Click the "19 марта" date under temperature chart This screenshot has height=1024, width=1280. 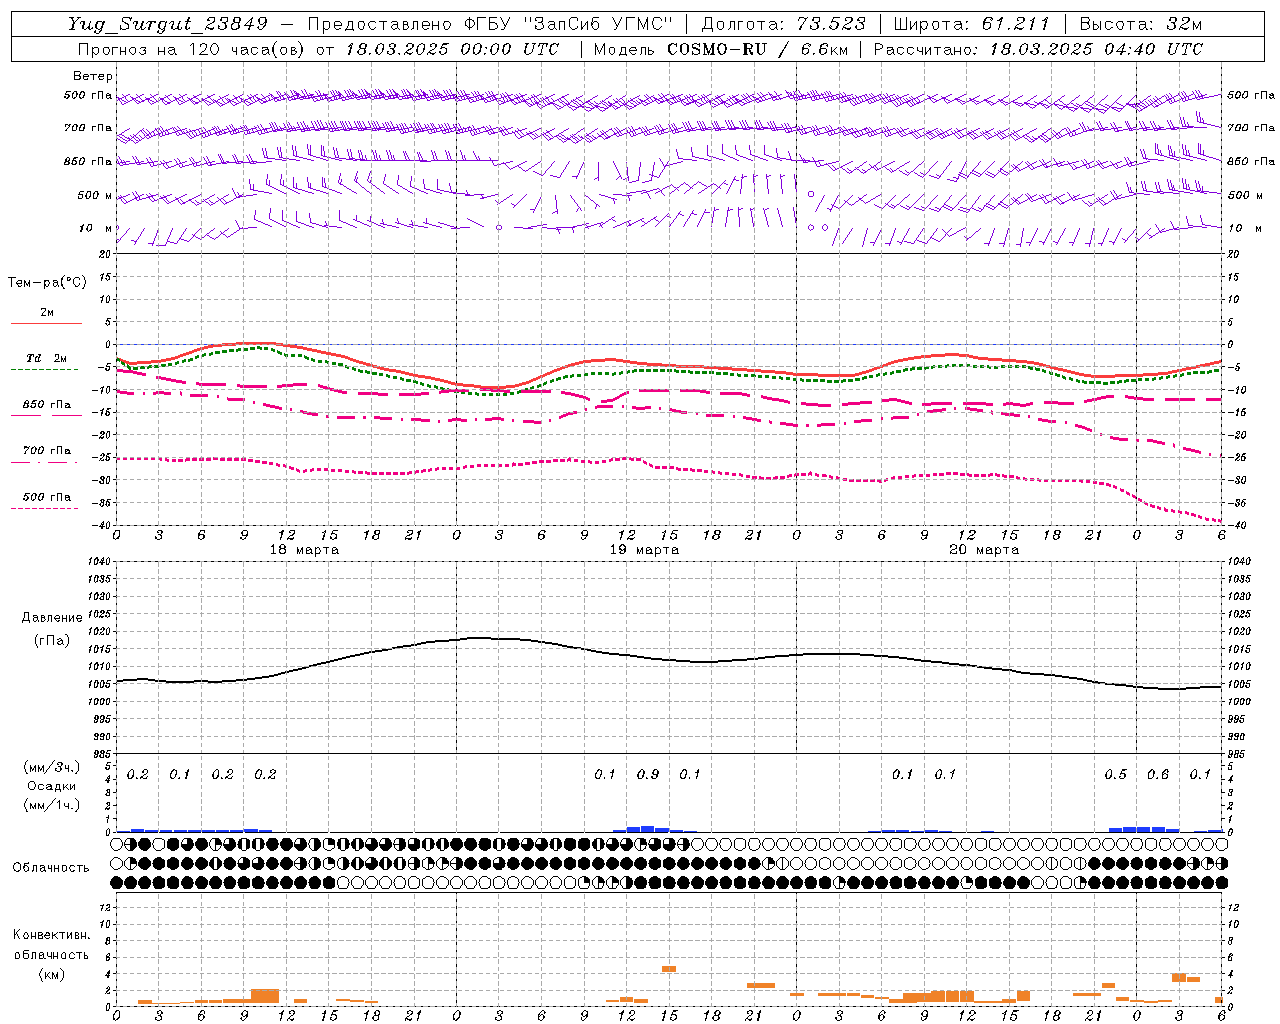pos(644,550)
